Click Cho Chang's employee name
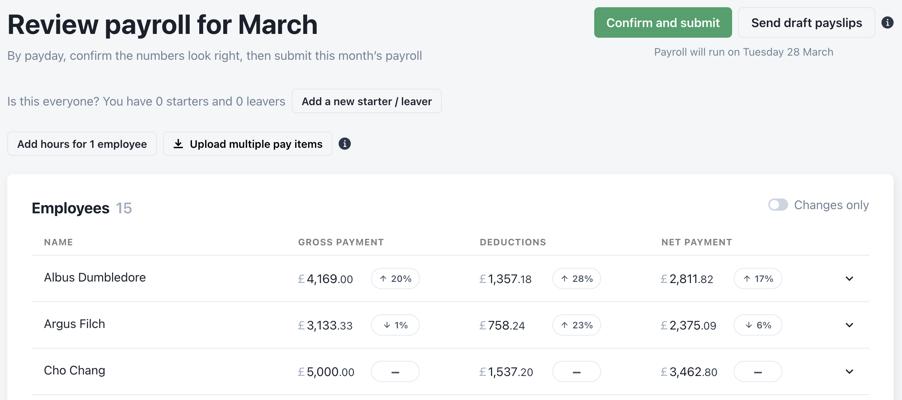 (74, 371)
